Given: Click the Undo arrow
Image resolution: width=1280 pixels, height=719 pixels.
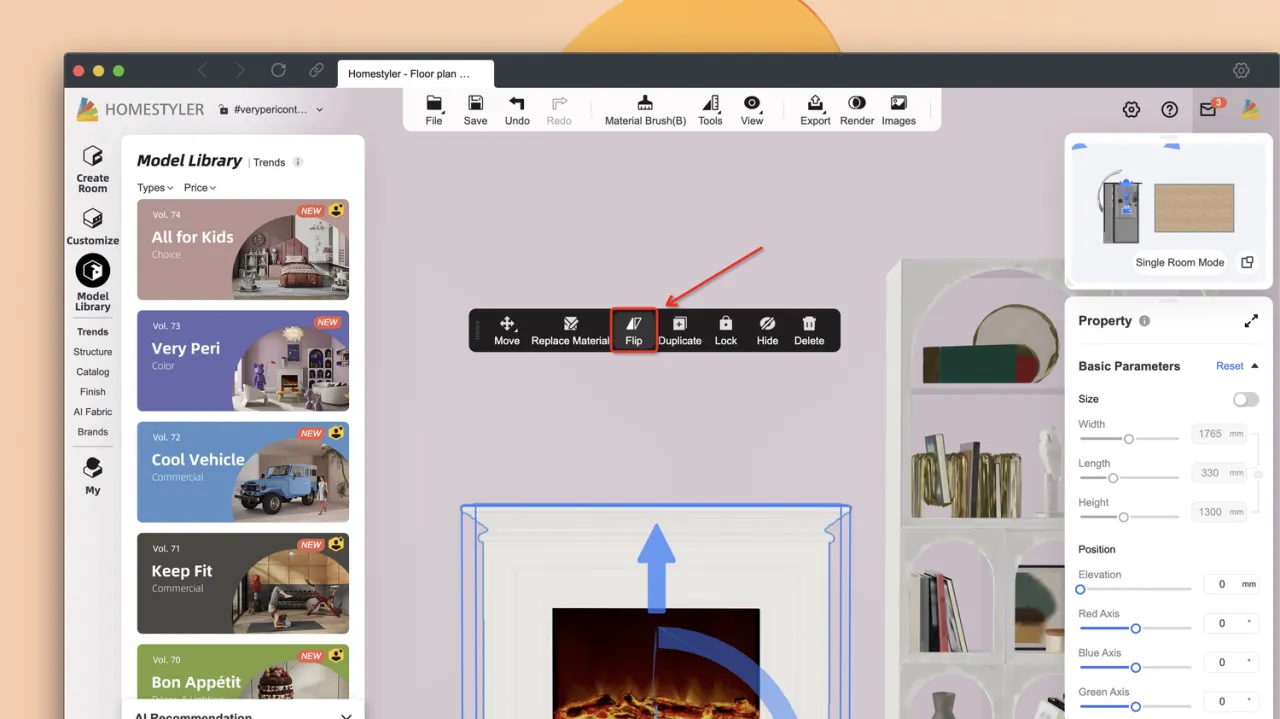Looking at the screenshot, I should tap(517, 110).
